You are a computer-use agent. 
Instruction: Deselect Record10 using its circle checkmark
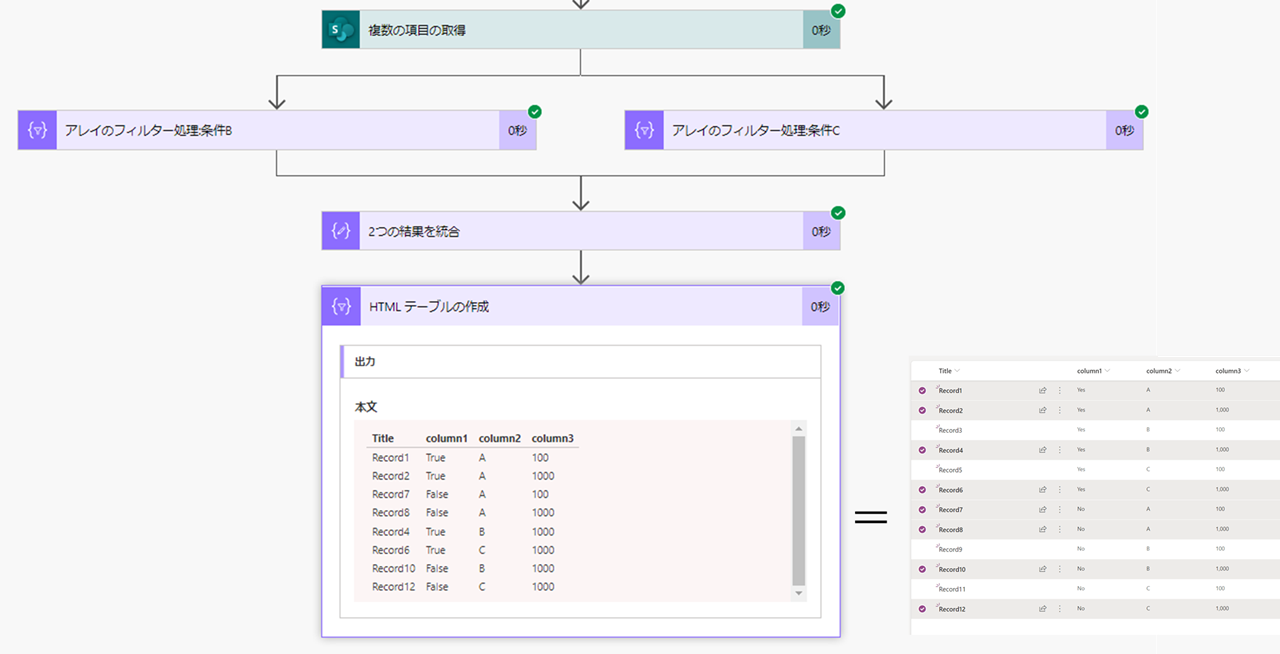pos(922,569)
